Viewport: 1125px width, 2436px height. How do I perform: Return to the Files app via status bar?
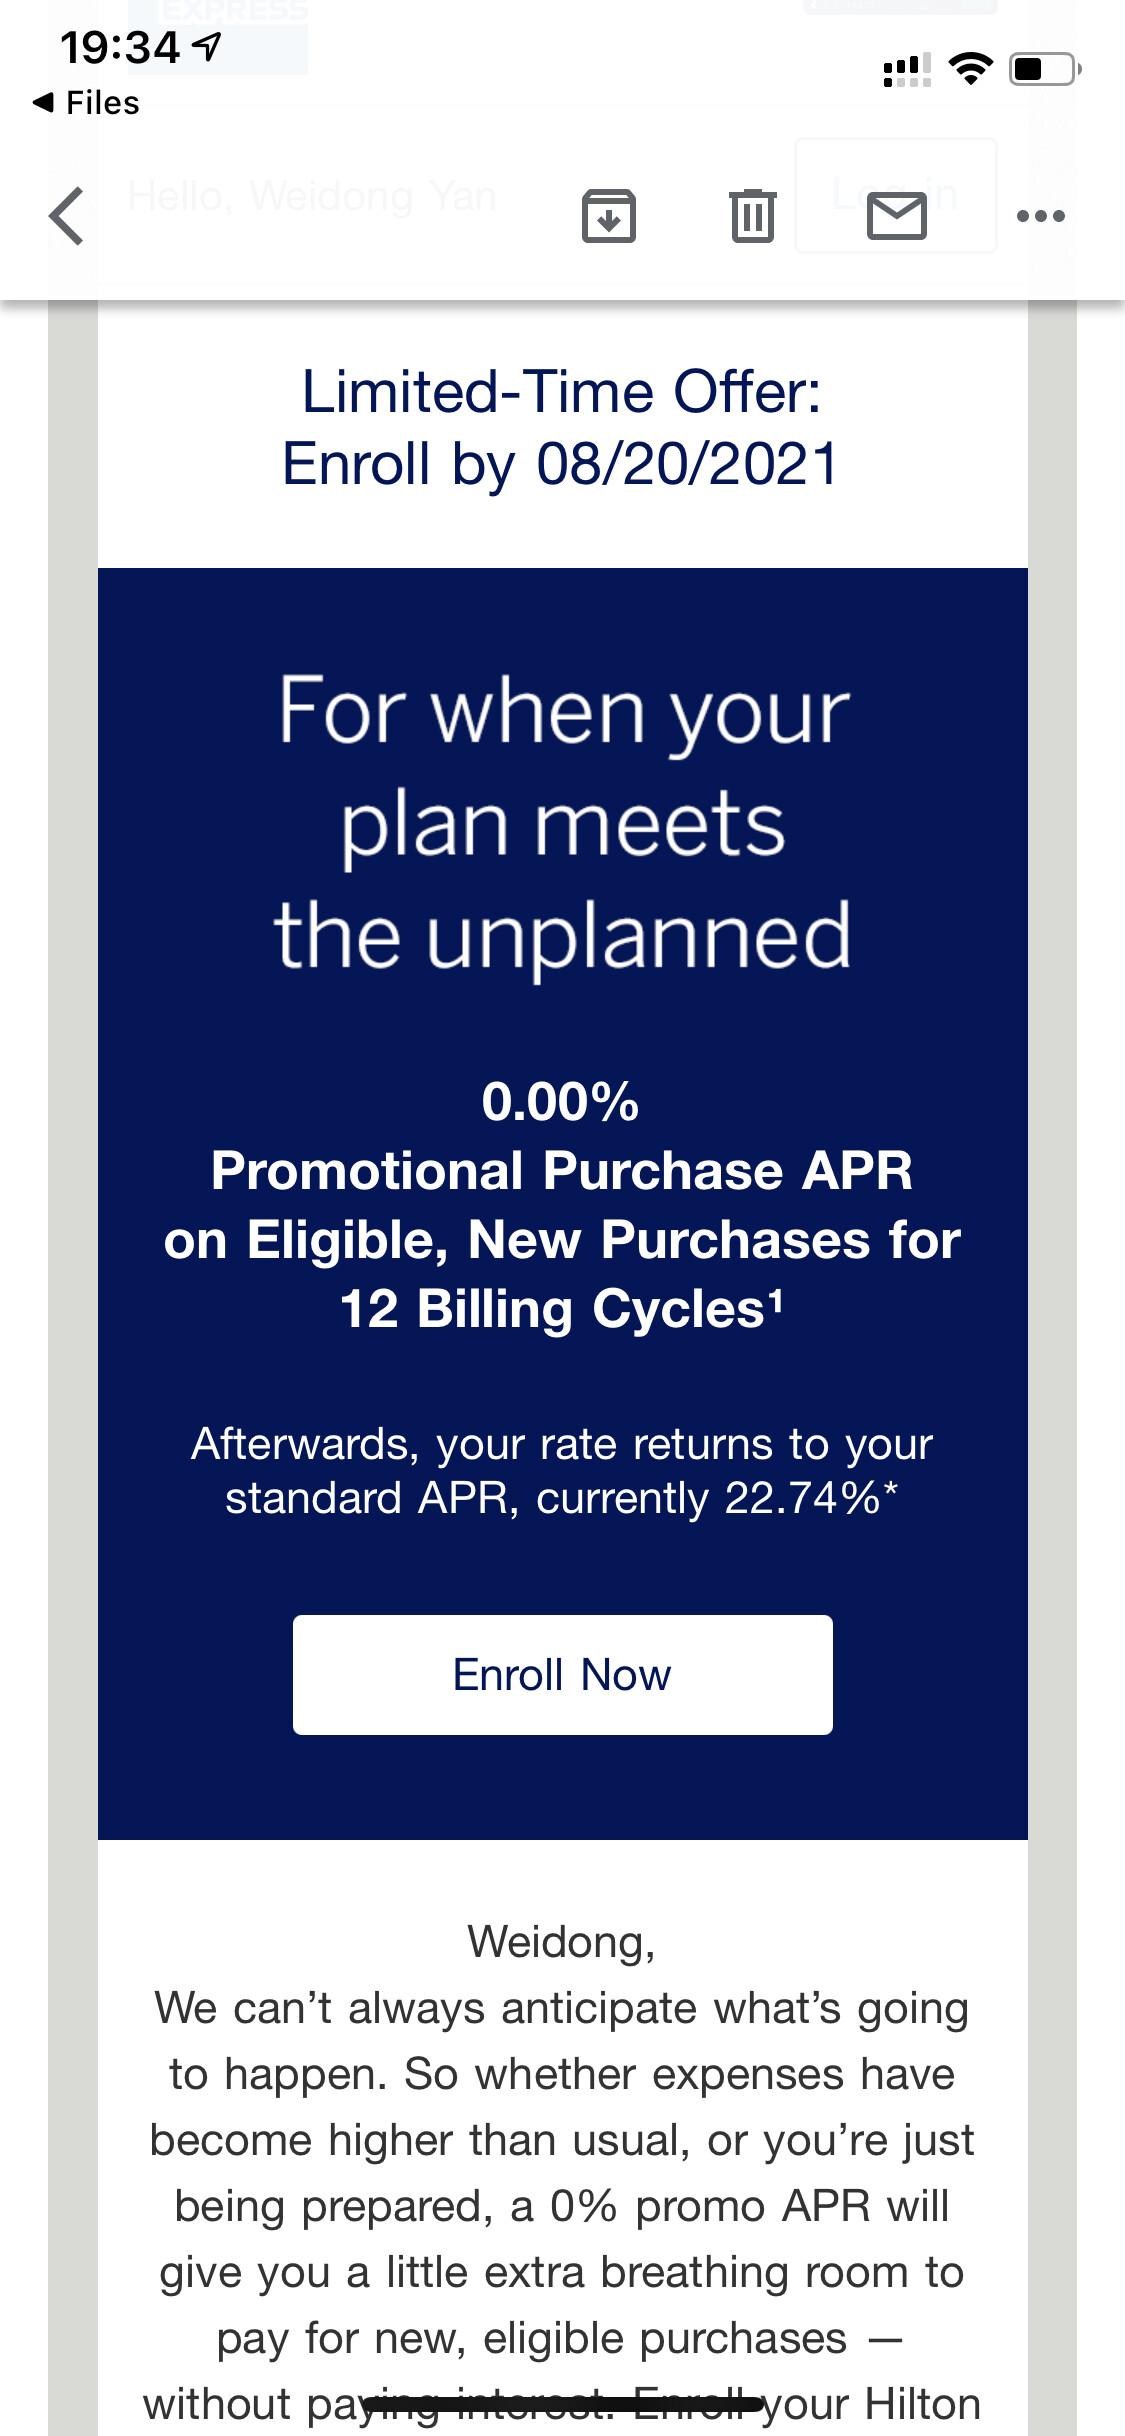click(86, 103)
